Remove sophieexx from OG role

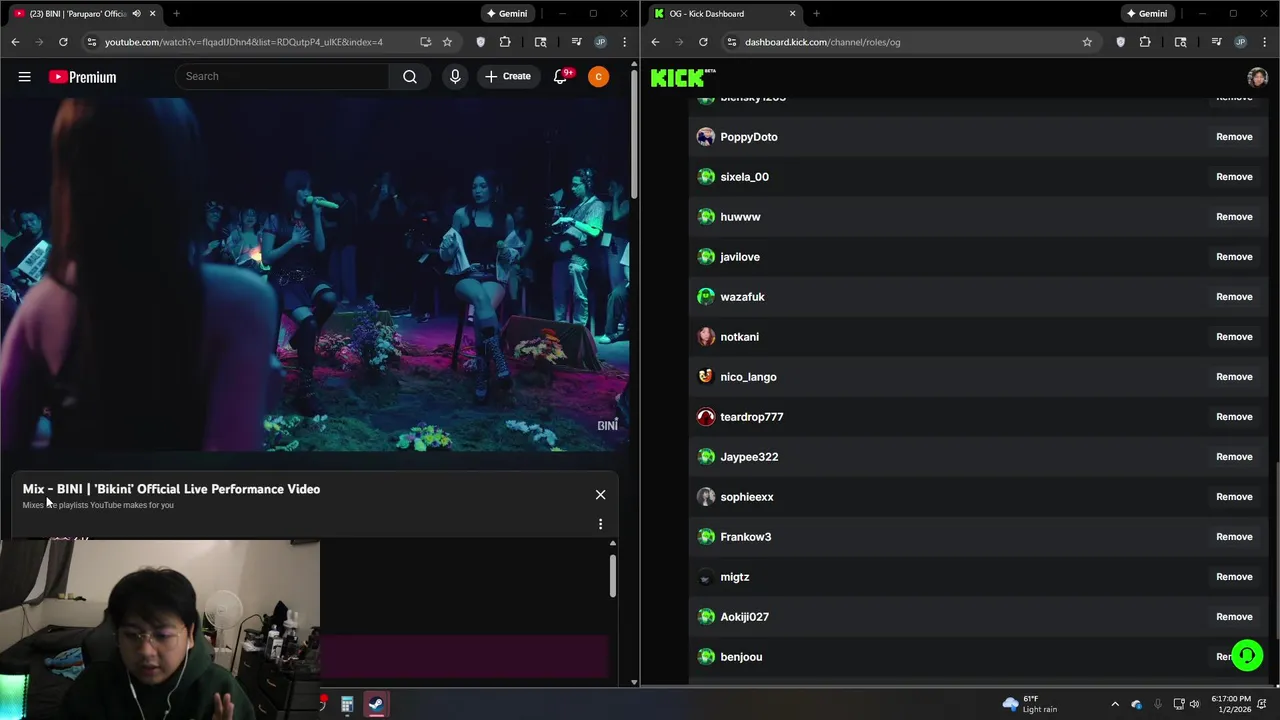(x=1234, y=497)
